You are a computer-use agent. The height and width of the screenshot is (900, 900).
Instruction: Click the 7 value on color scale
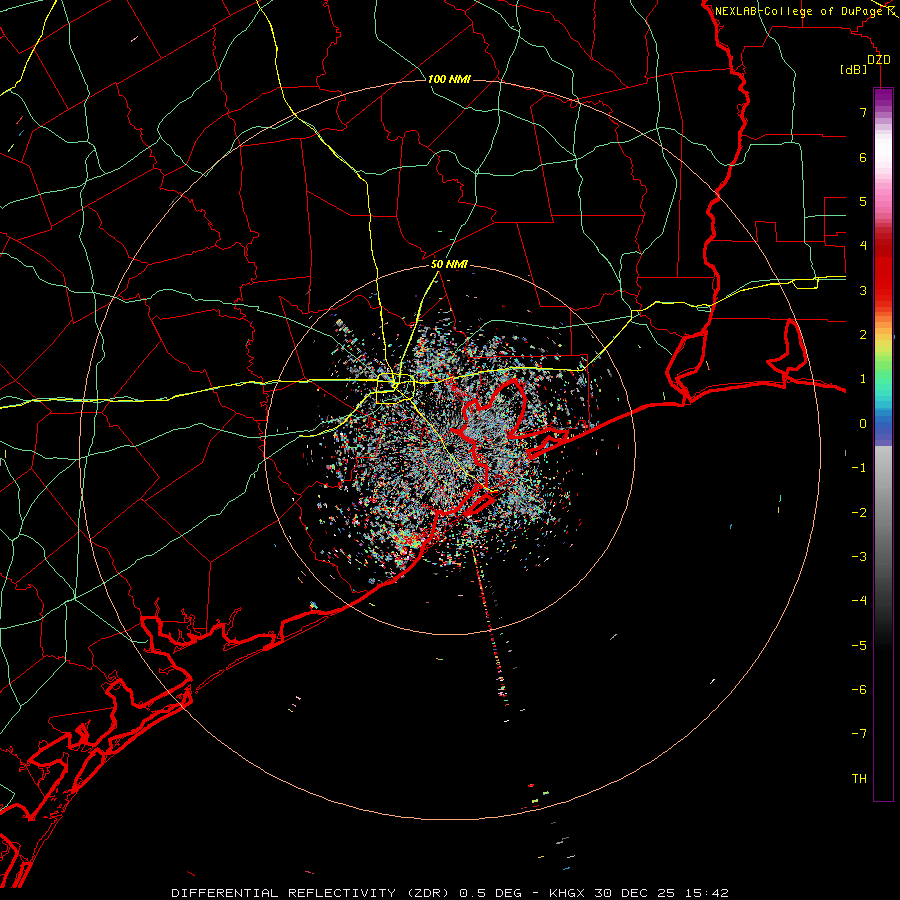pyautogui.click(x=863, y=112)
